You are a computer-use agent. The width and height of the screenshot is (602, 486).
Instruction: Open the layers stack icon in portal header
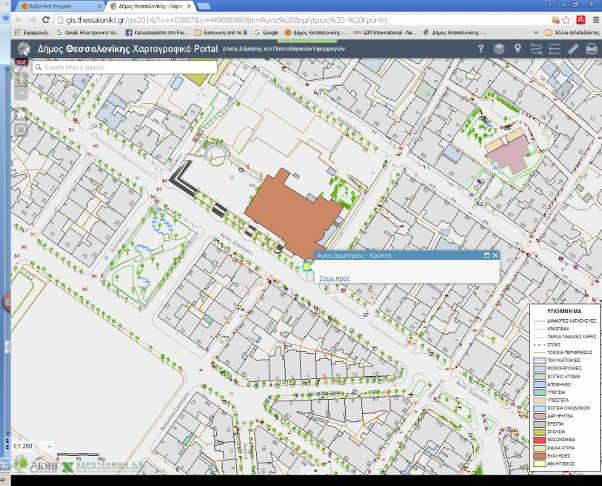[x=499, y=49]
